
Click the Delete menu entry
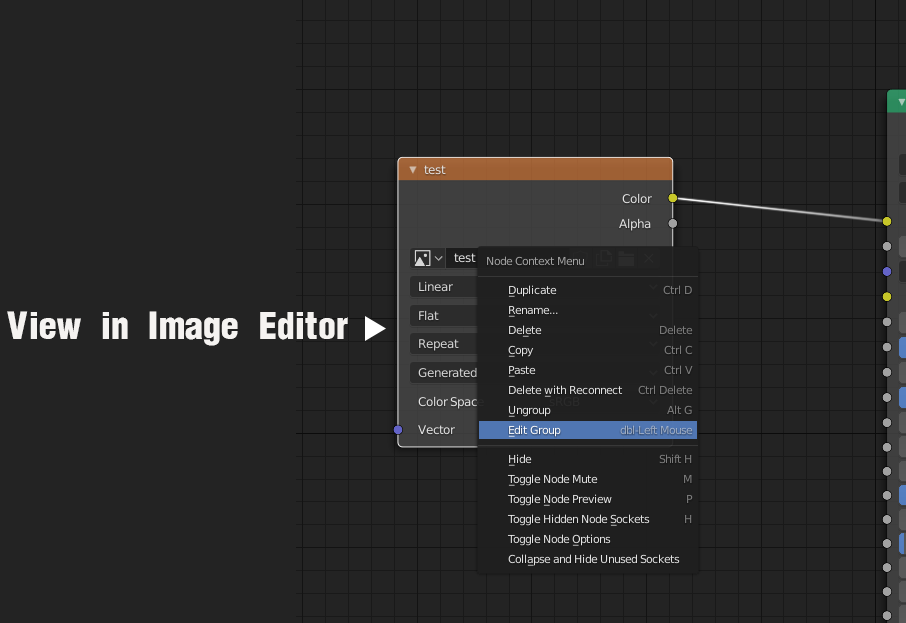(x=588, y=330)
